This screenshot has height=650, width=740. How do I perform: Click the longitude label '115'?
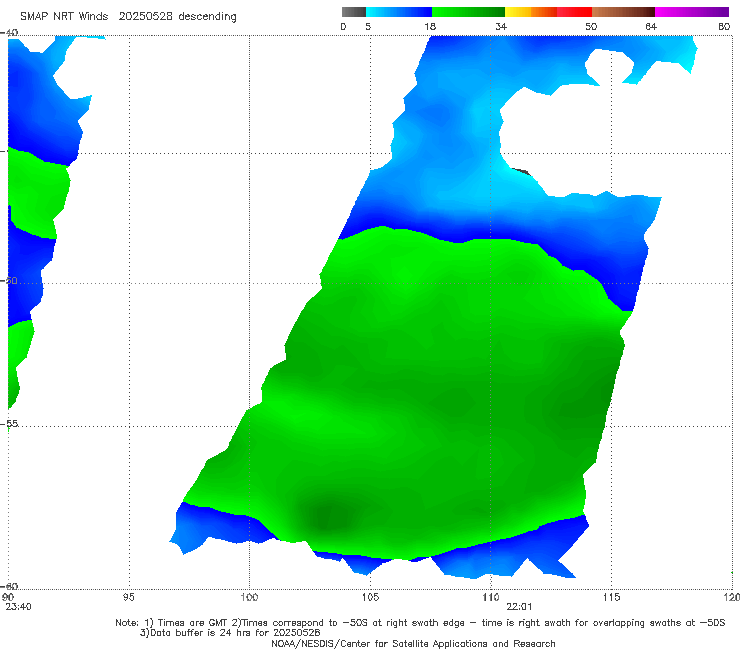pos(611,597)
